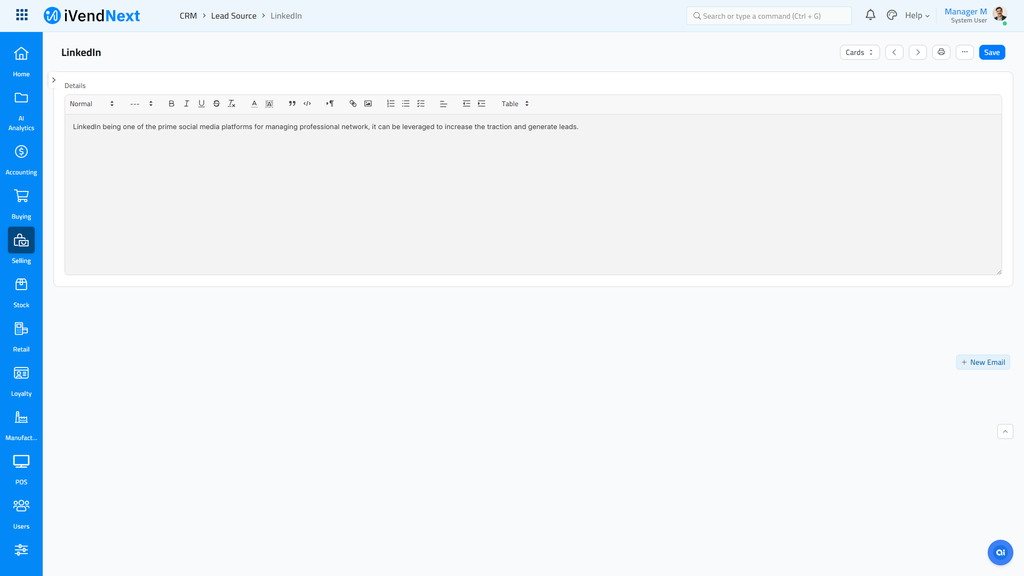Click inside the Details text editor

[x=533, y=195]
